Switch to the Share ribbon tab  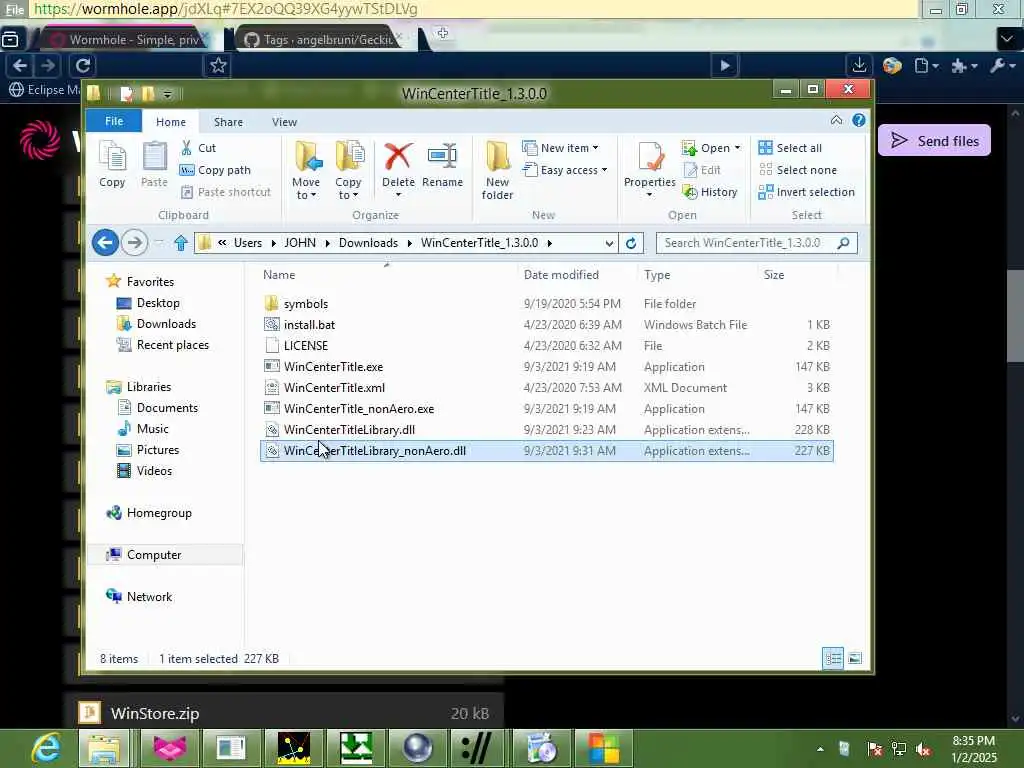click(229, 121)
